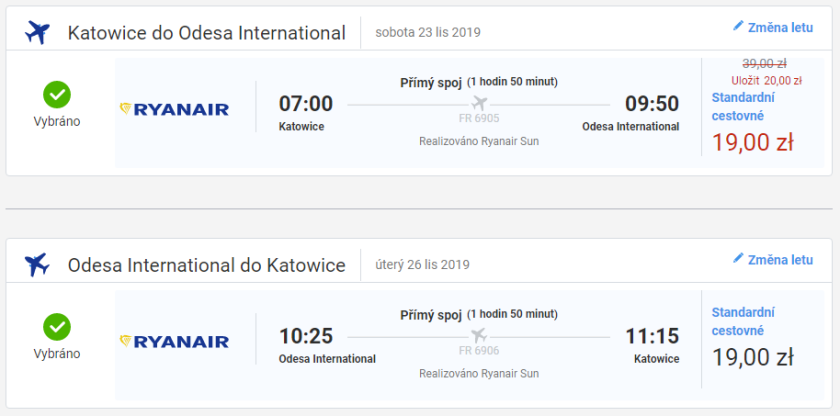Toggle the green Vybráno checkmark for outbound flight

pos(56,94)
